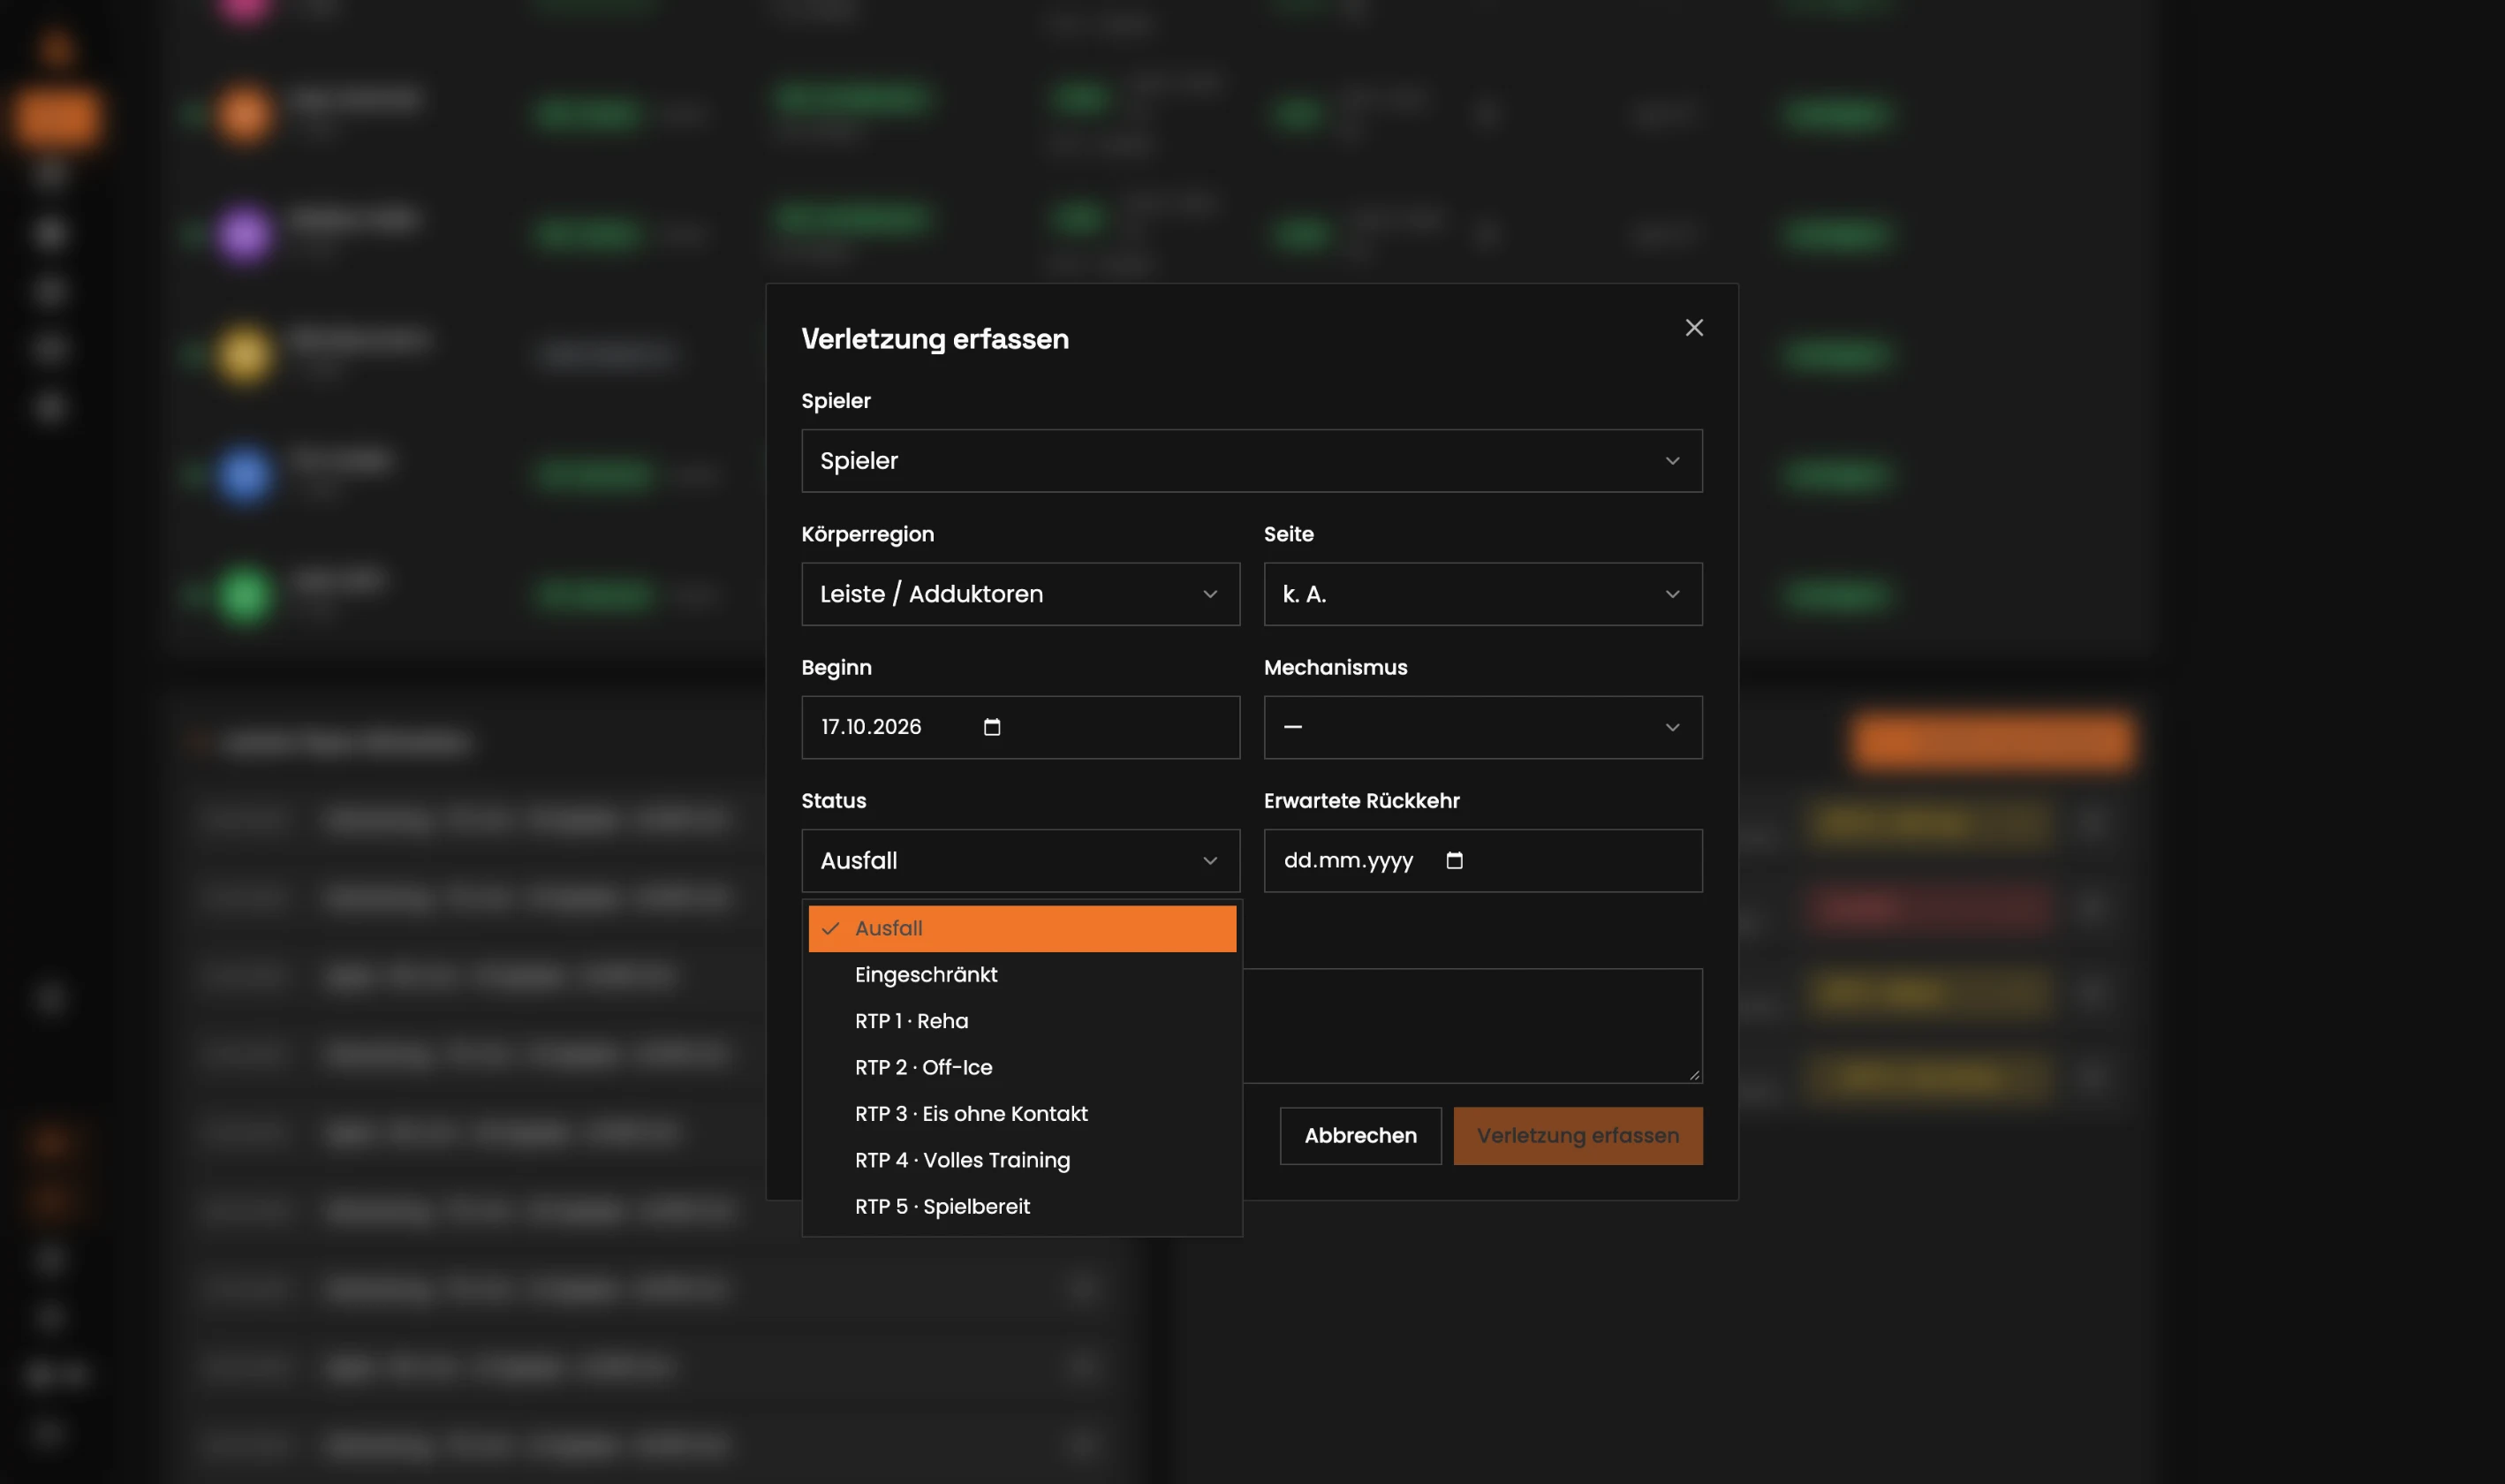Click the calendar icon in Erwartete Rückkehr

click(x=1454, y=861)
